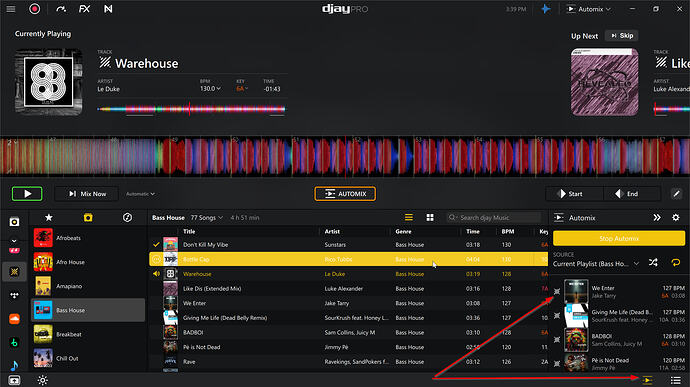Select the Beatsource green source icon
The height and width of the screenshot is (387, 690).
15,342
